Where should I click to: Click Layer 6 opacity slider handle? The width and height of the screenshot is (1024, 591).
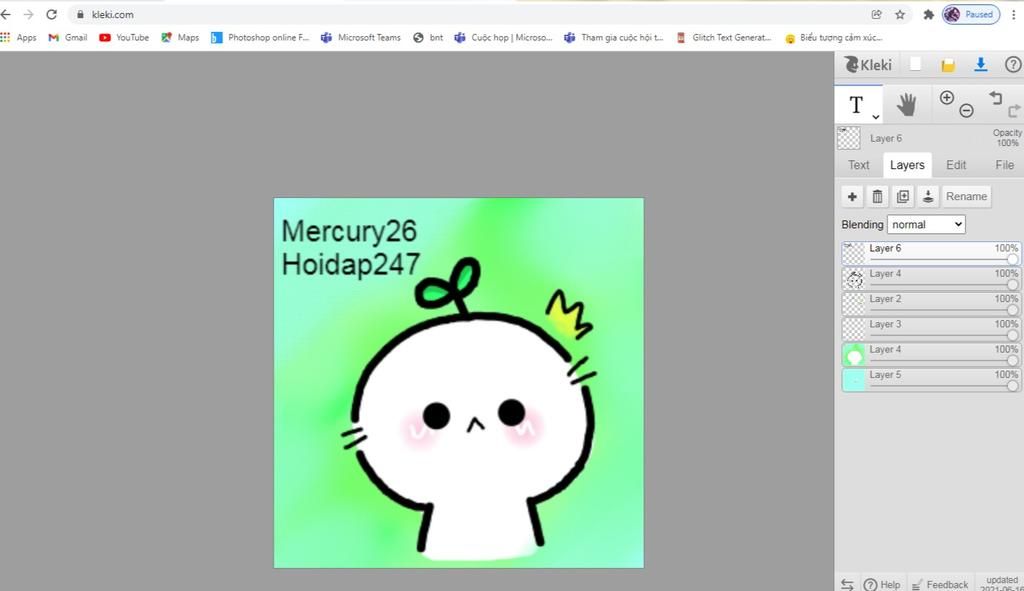point(1012,260)
